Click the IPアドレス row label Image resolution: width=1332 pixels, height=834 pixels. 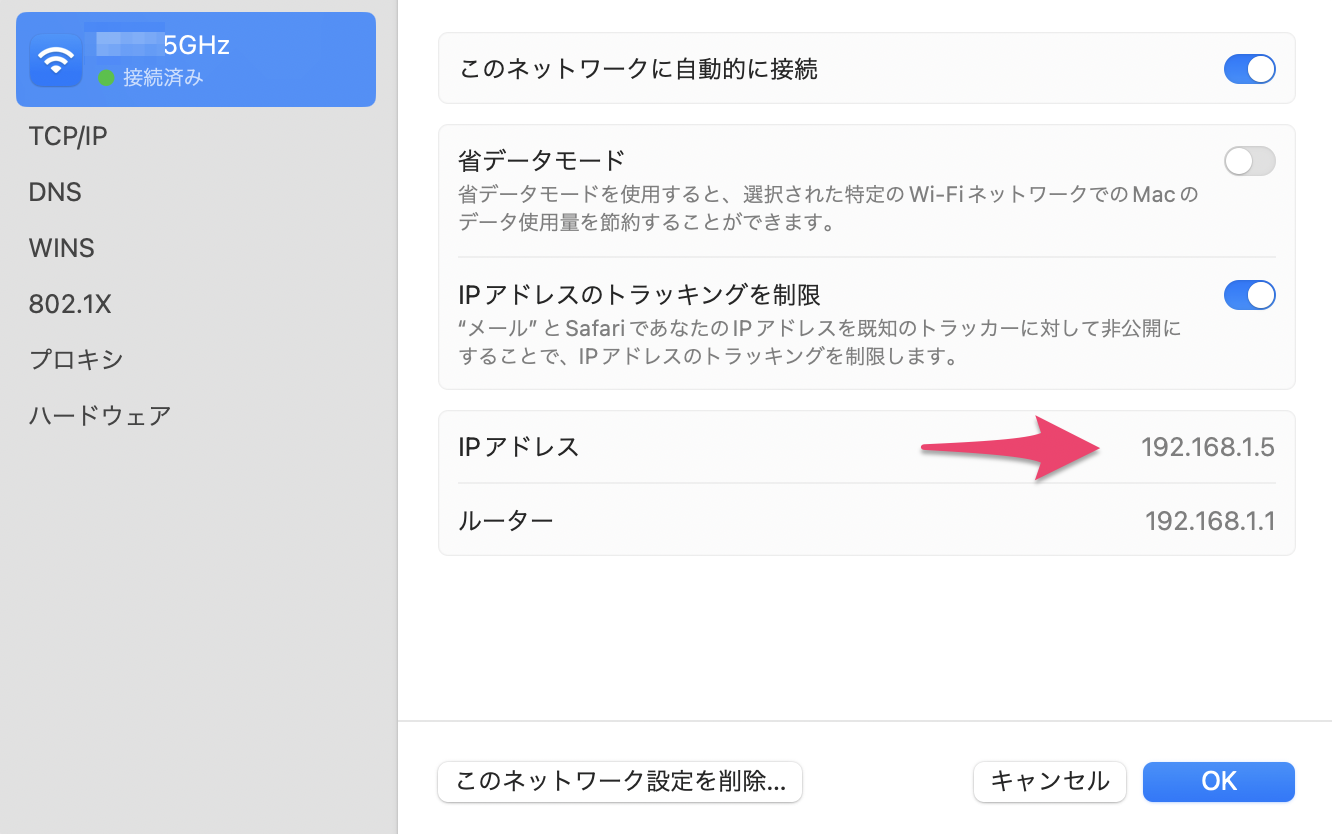(x=519, y=447)
